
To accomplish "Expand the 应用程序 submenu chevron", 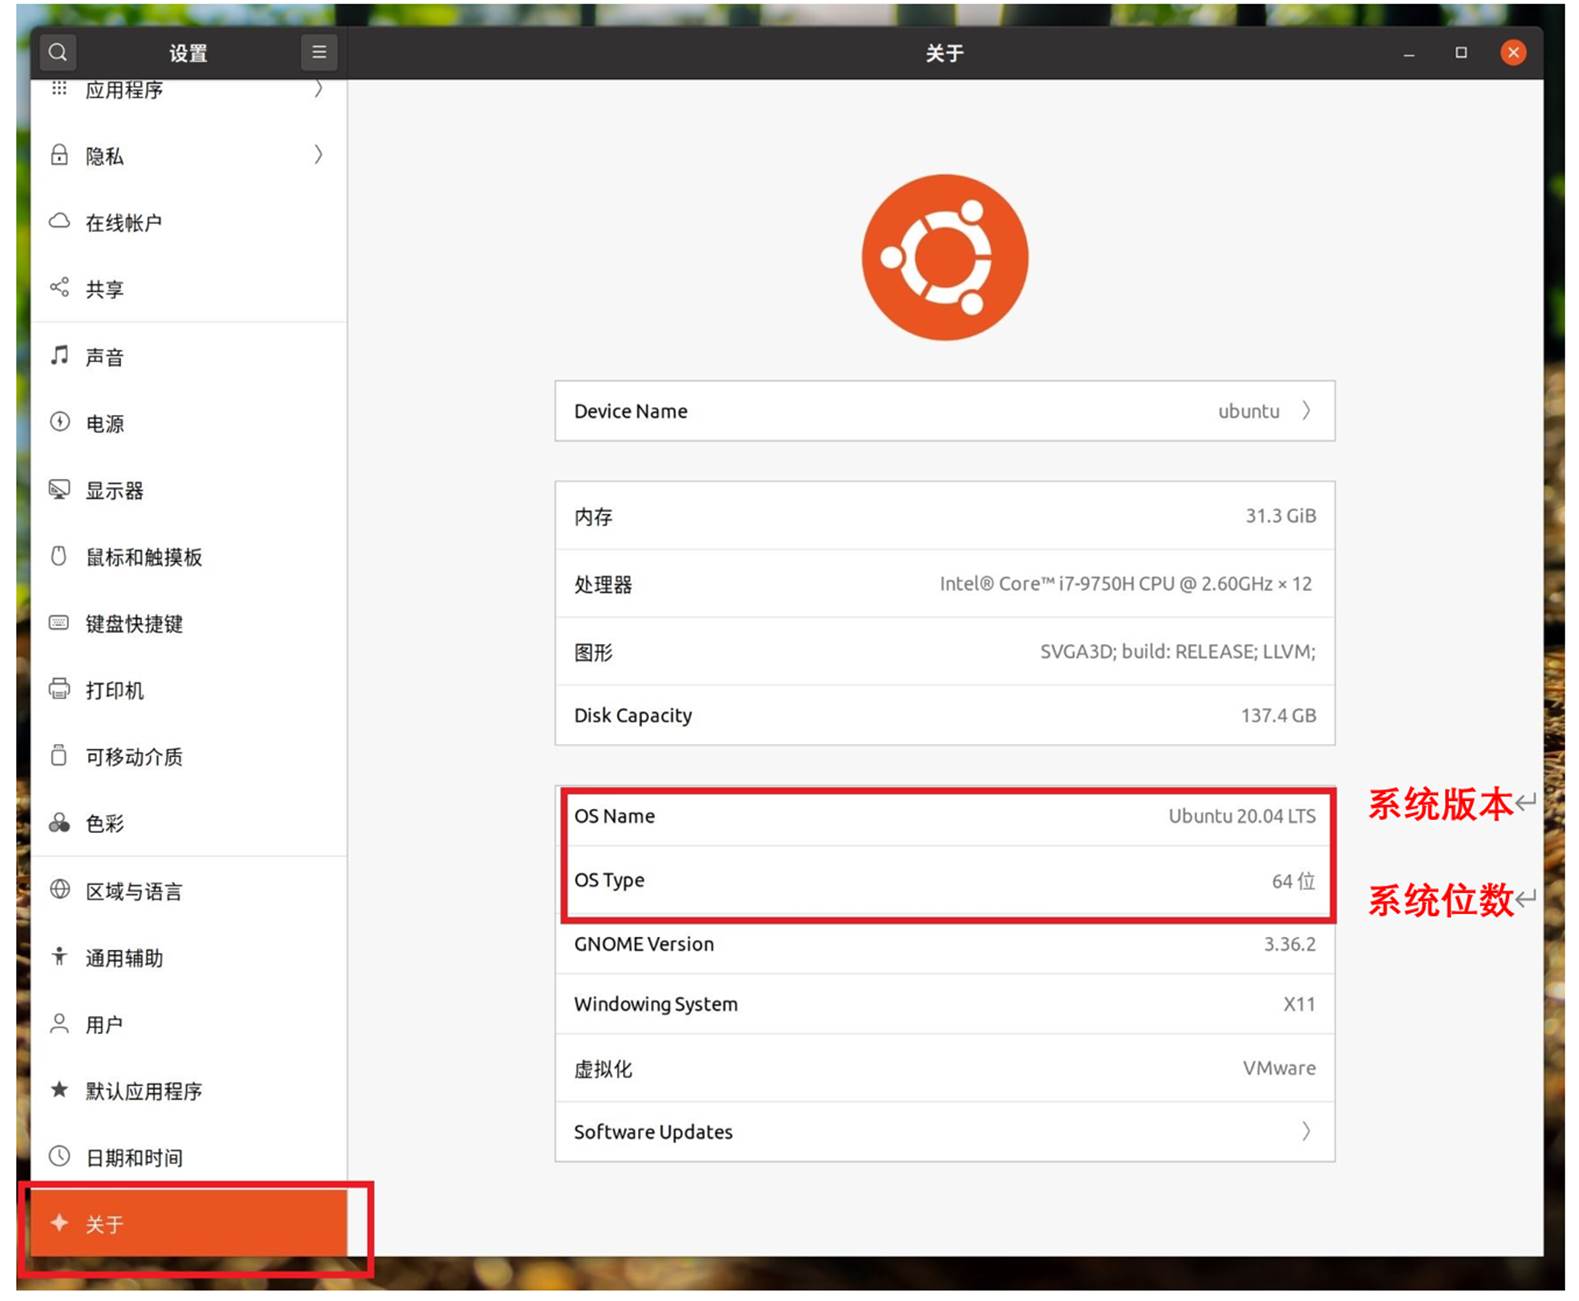I will [319, 89].
